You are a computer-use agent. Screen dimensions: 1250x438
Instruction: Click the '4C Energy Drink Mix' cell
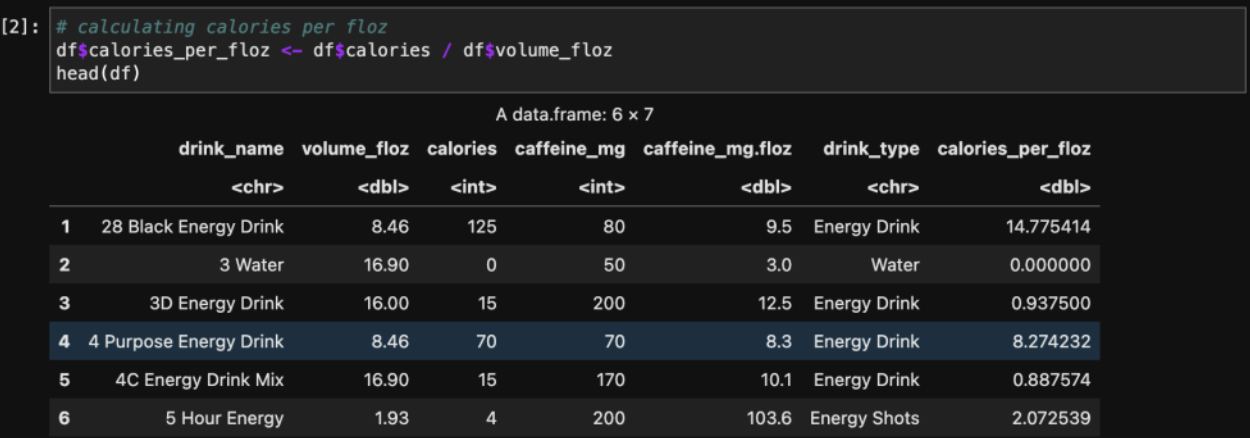pos(198,380)
